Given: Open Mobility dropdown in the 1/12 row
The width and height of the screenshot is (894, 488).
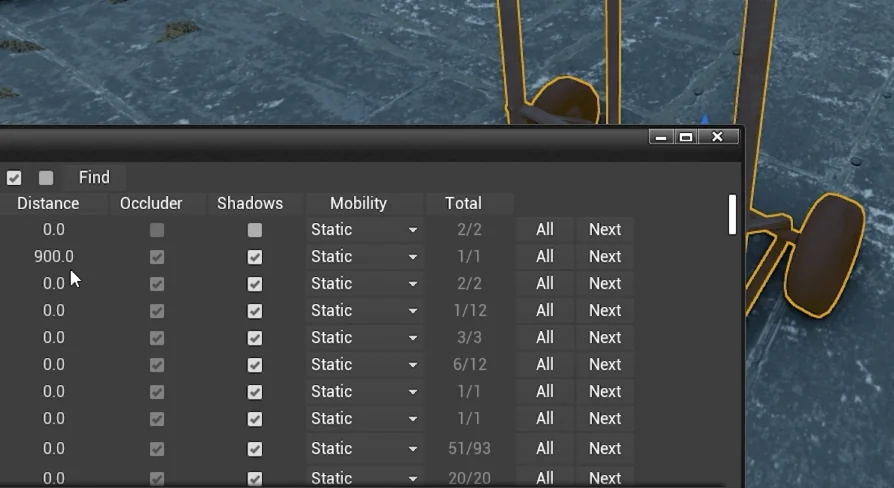Looking at the screenshot, I should pos(364,310).
